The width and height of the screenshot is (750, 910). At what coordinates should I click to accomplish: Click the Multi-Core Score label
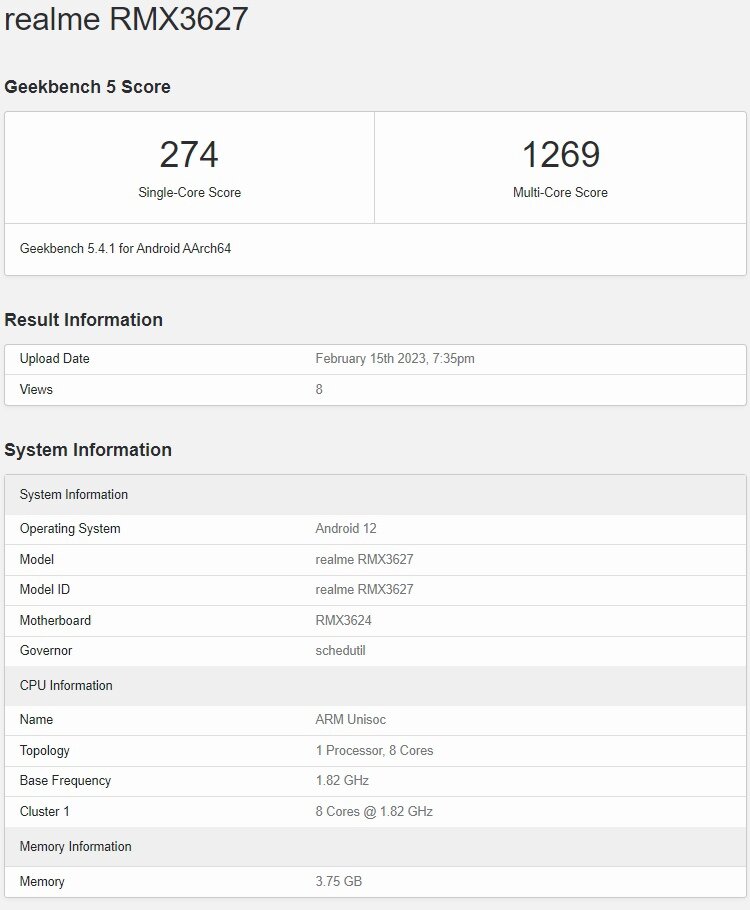(x=560, y=192)
